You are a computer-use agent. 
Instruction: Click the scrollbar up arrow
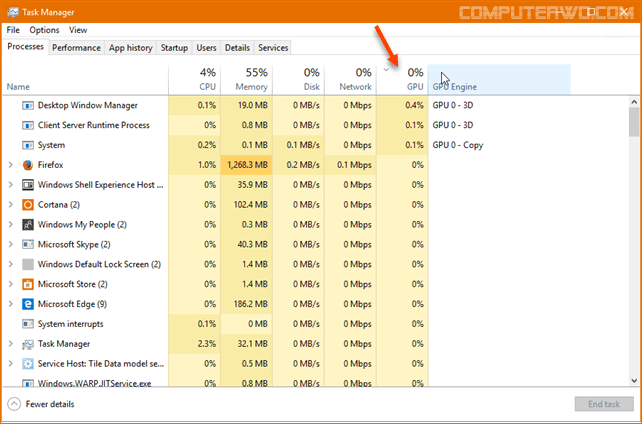[634, 102]
